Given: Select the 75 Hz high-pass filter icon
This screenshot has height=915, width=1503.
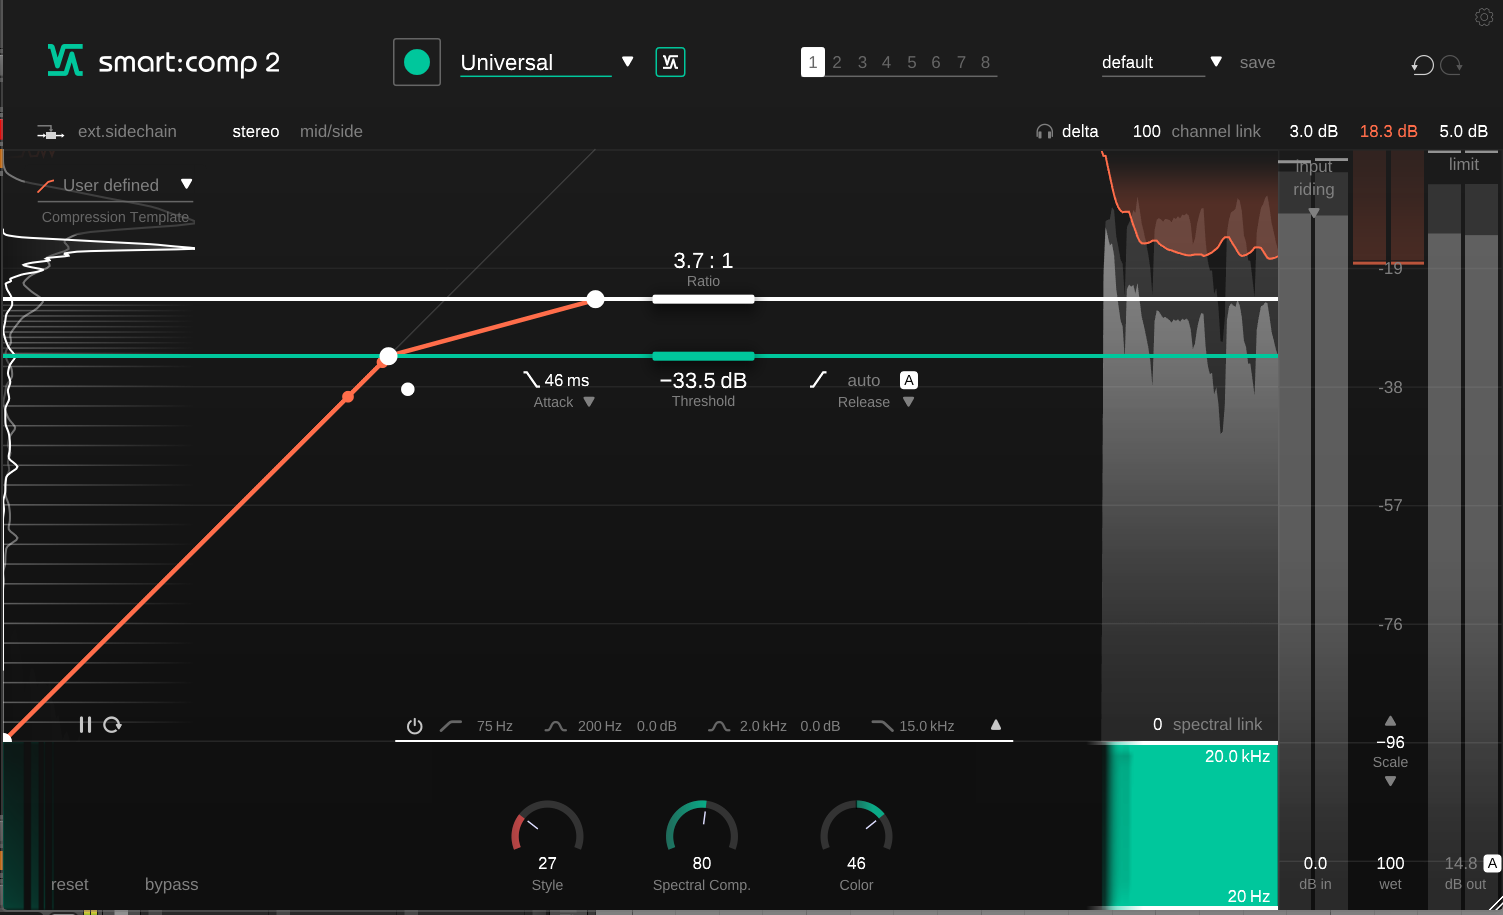Looking at the screenshot, I should pos(451,726).
